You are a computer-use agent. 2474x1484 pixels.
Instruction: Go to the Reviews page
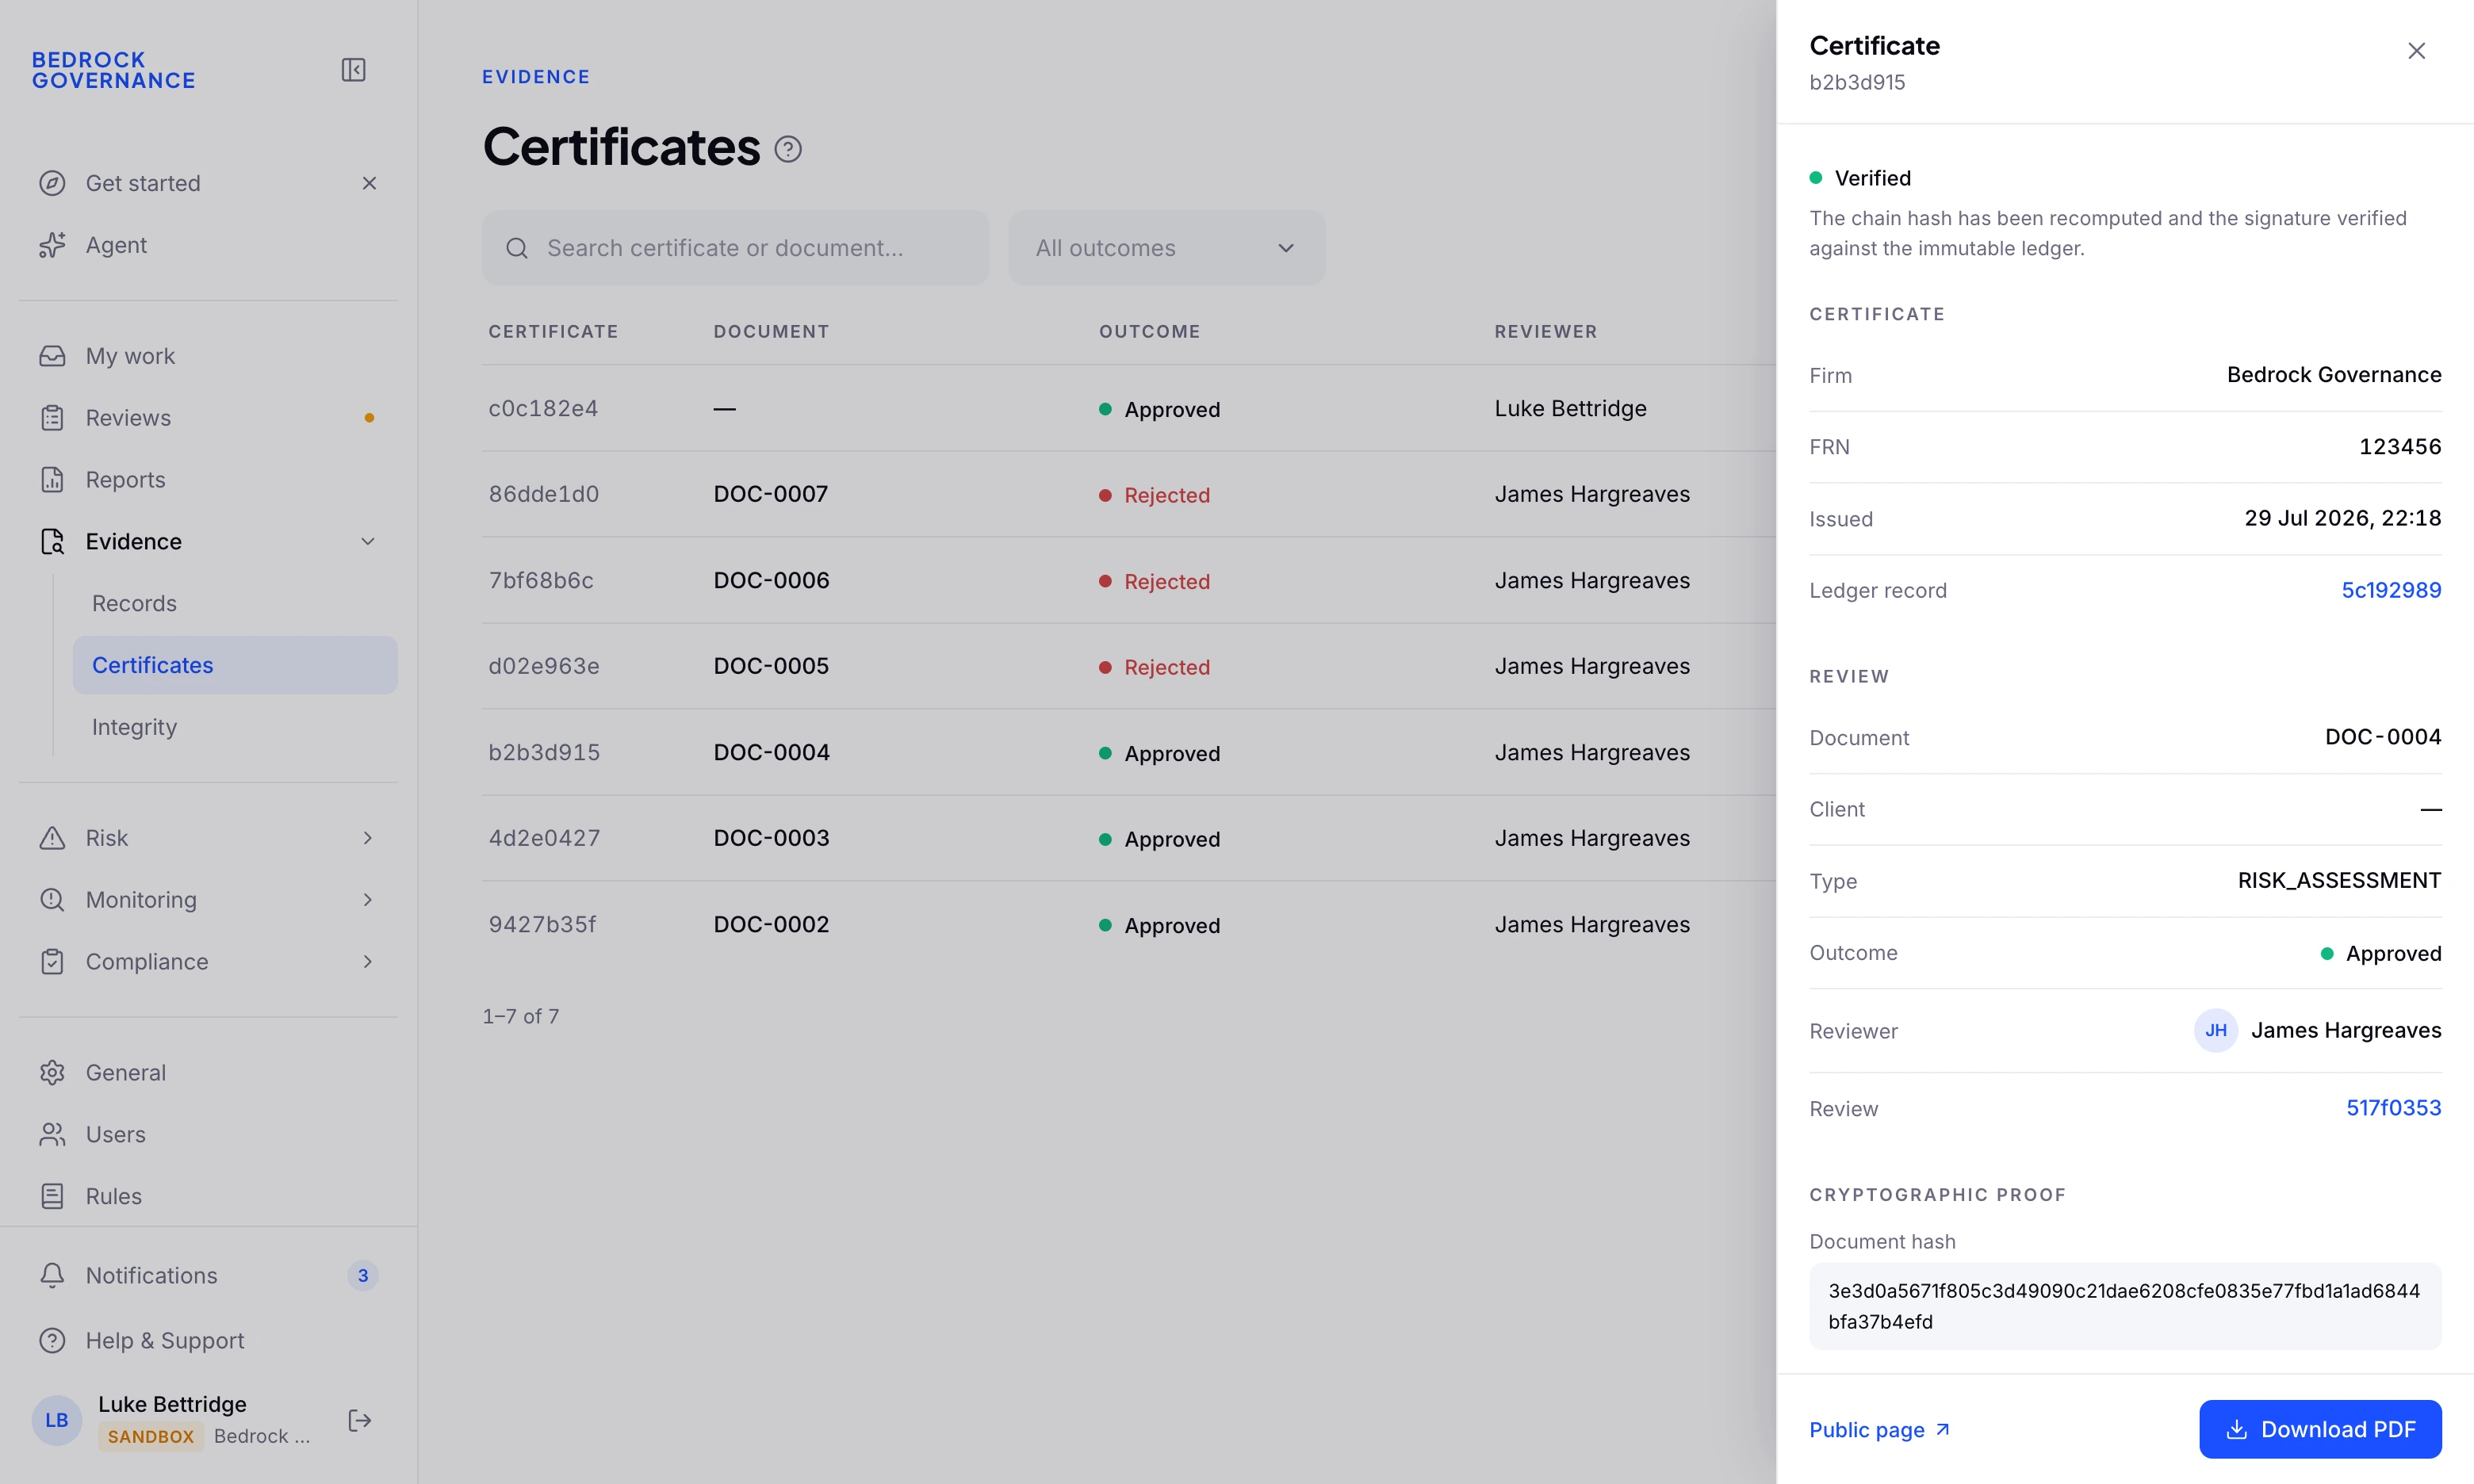coord(208,418)
